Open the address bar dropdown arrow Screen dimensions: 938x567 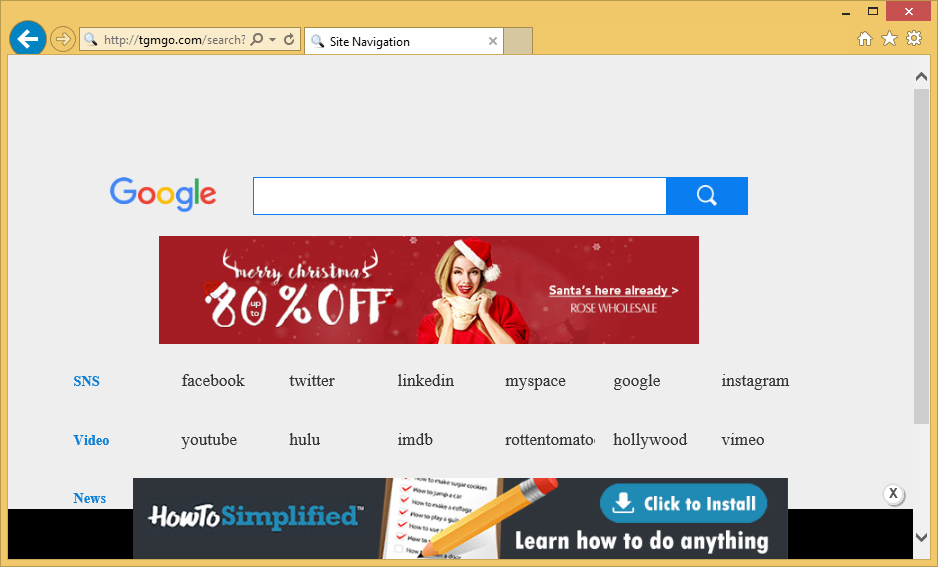click(x=273, y=39)
